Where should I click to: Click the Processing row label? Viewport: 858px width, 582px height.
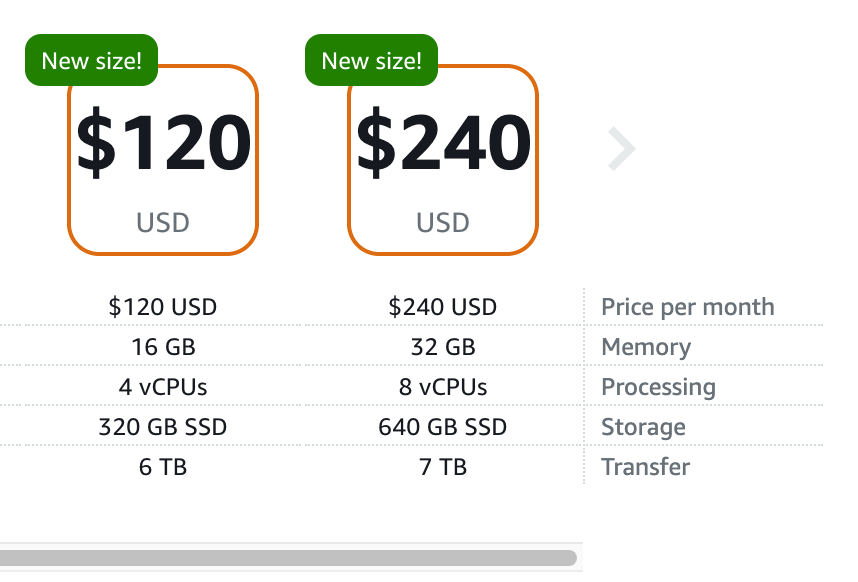click(657, 387)
